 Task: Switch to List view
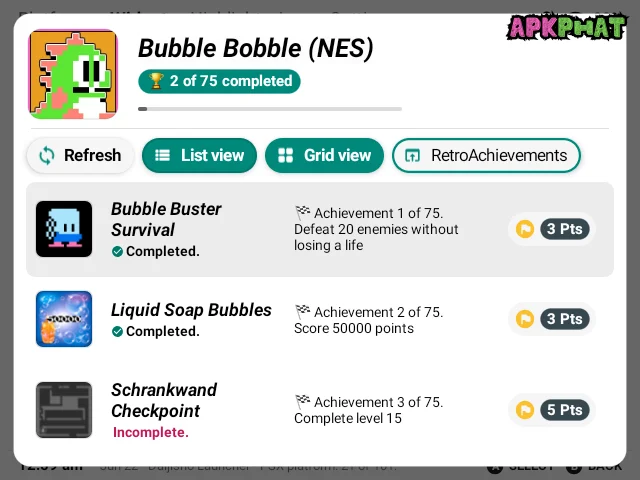click(x=199, y=155)
